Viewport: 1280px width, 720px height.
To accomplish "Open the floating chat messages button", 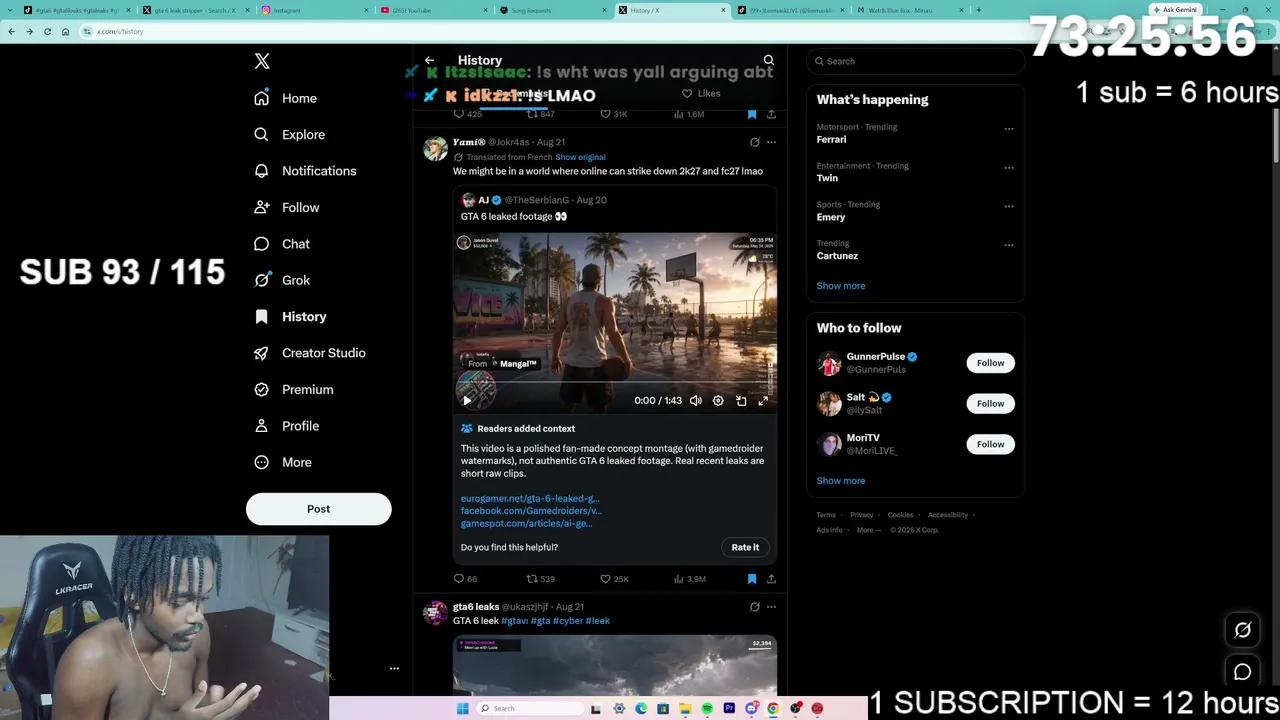I will (x=1243, y=672).
